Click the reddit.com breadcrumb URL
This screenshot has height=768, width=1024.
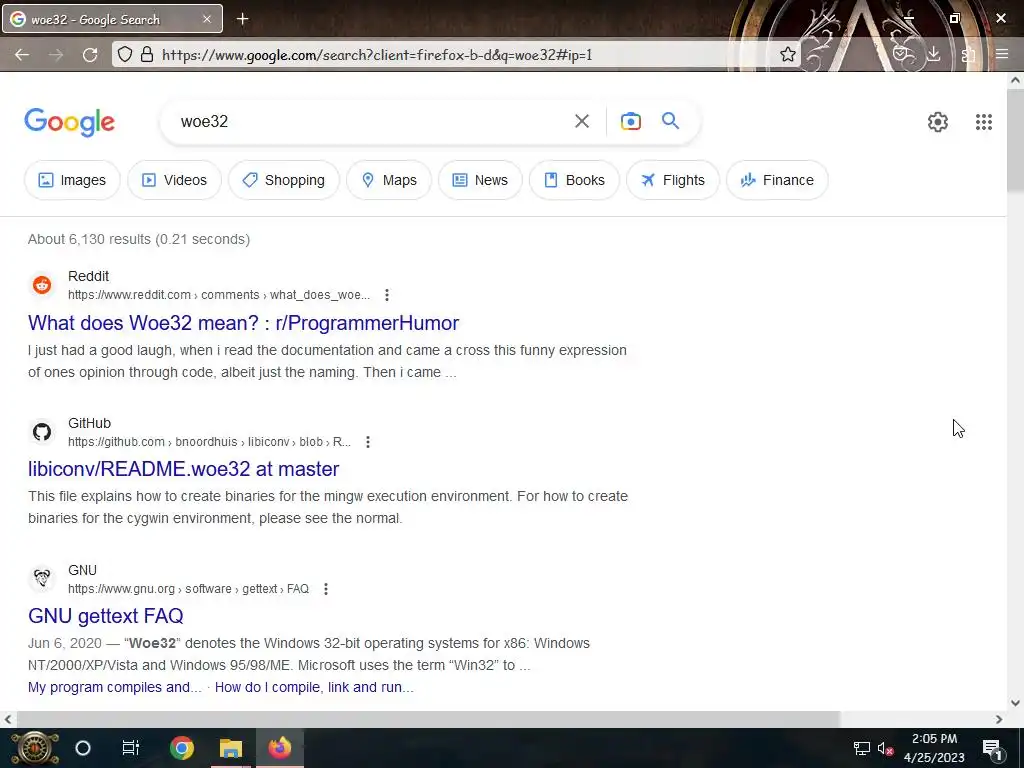(219, 295)
